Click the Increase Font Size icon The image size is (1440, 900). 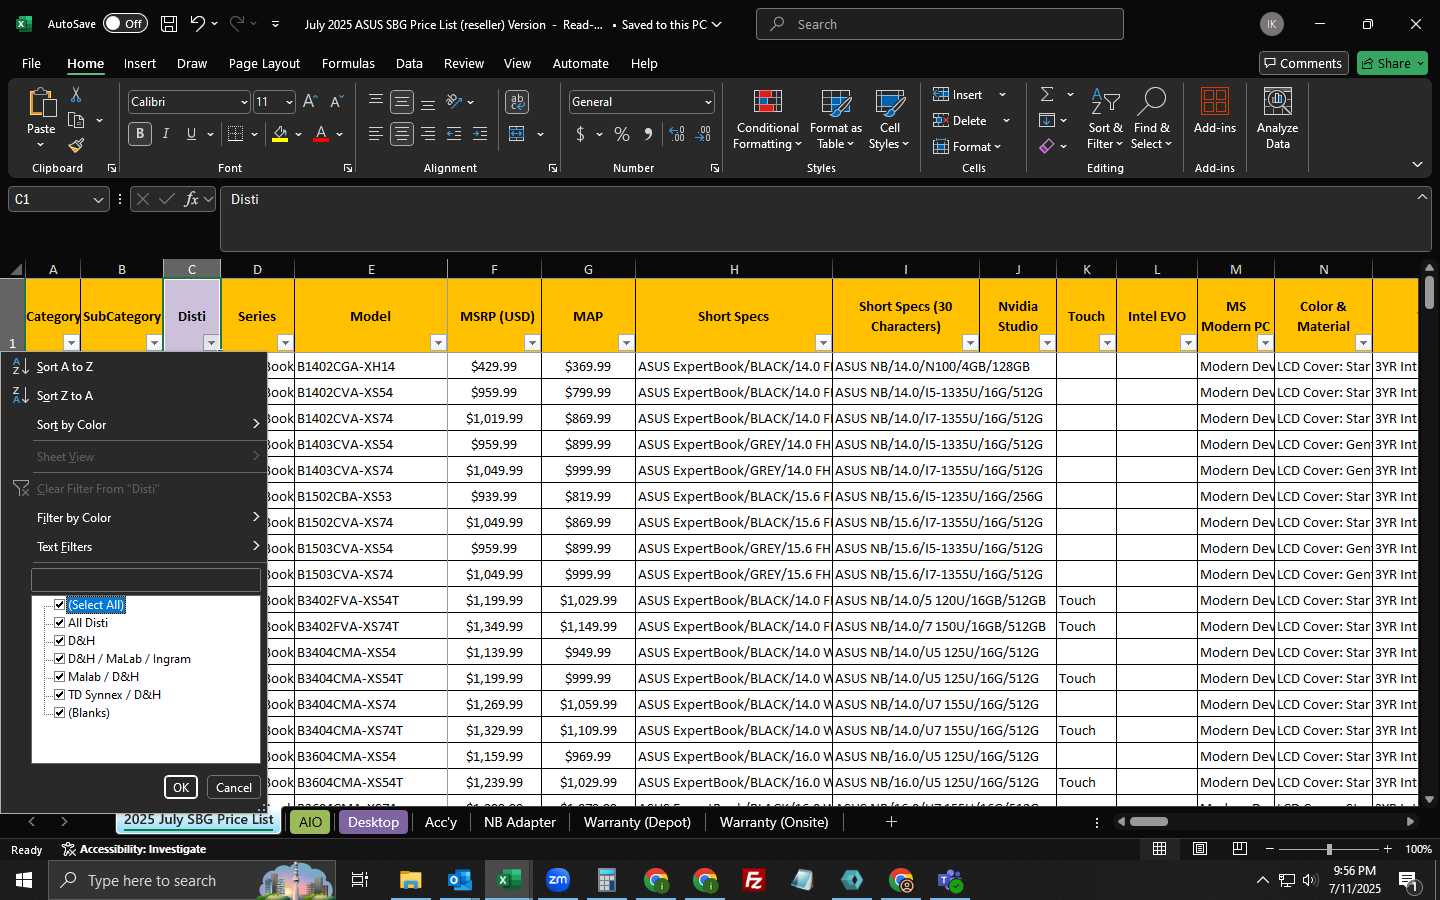click(x=310, y=102)
